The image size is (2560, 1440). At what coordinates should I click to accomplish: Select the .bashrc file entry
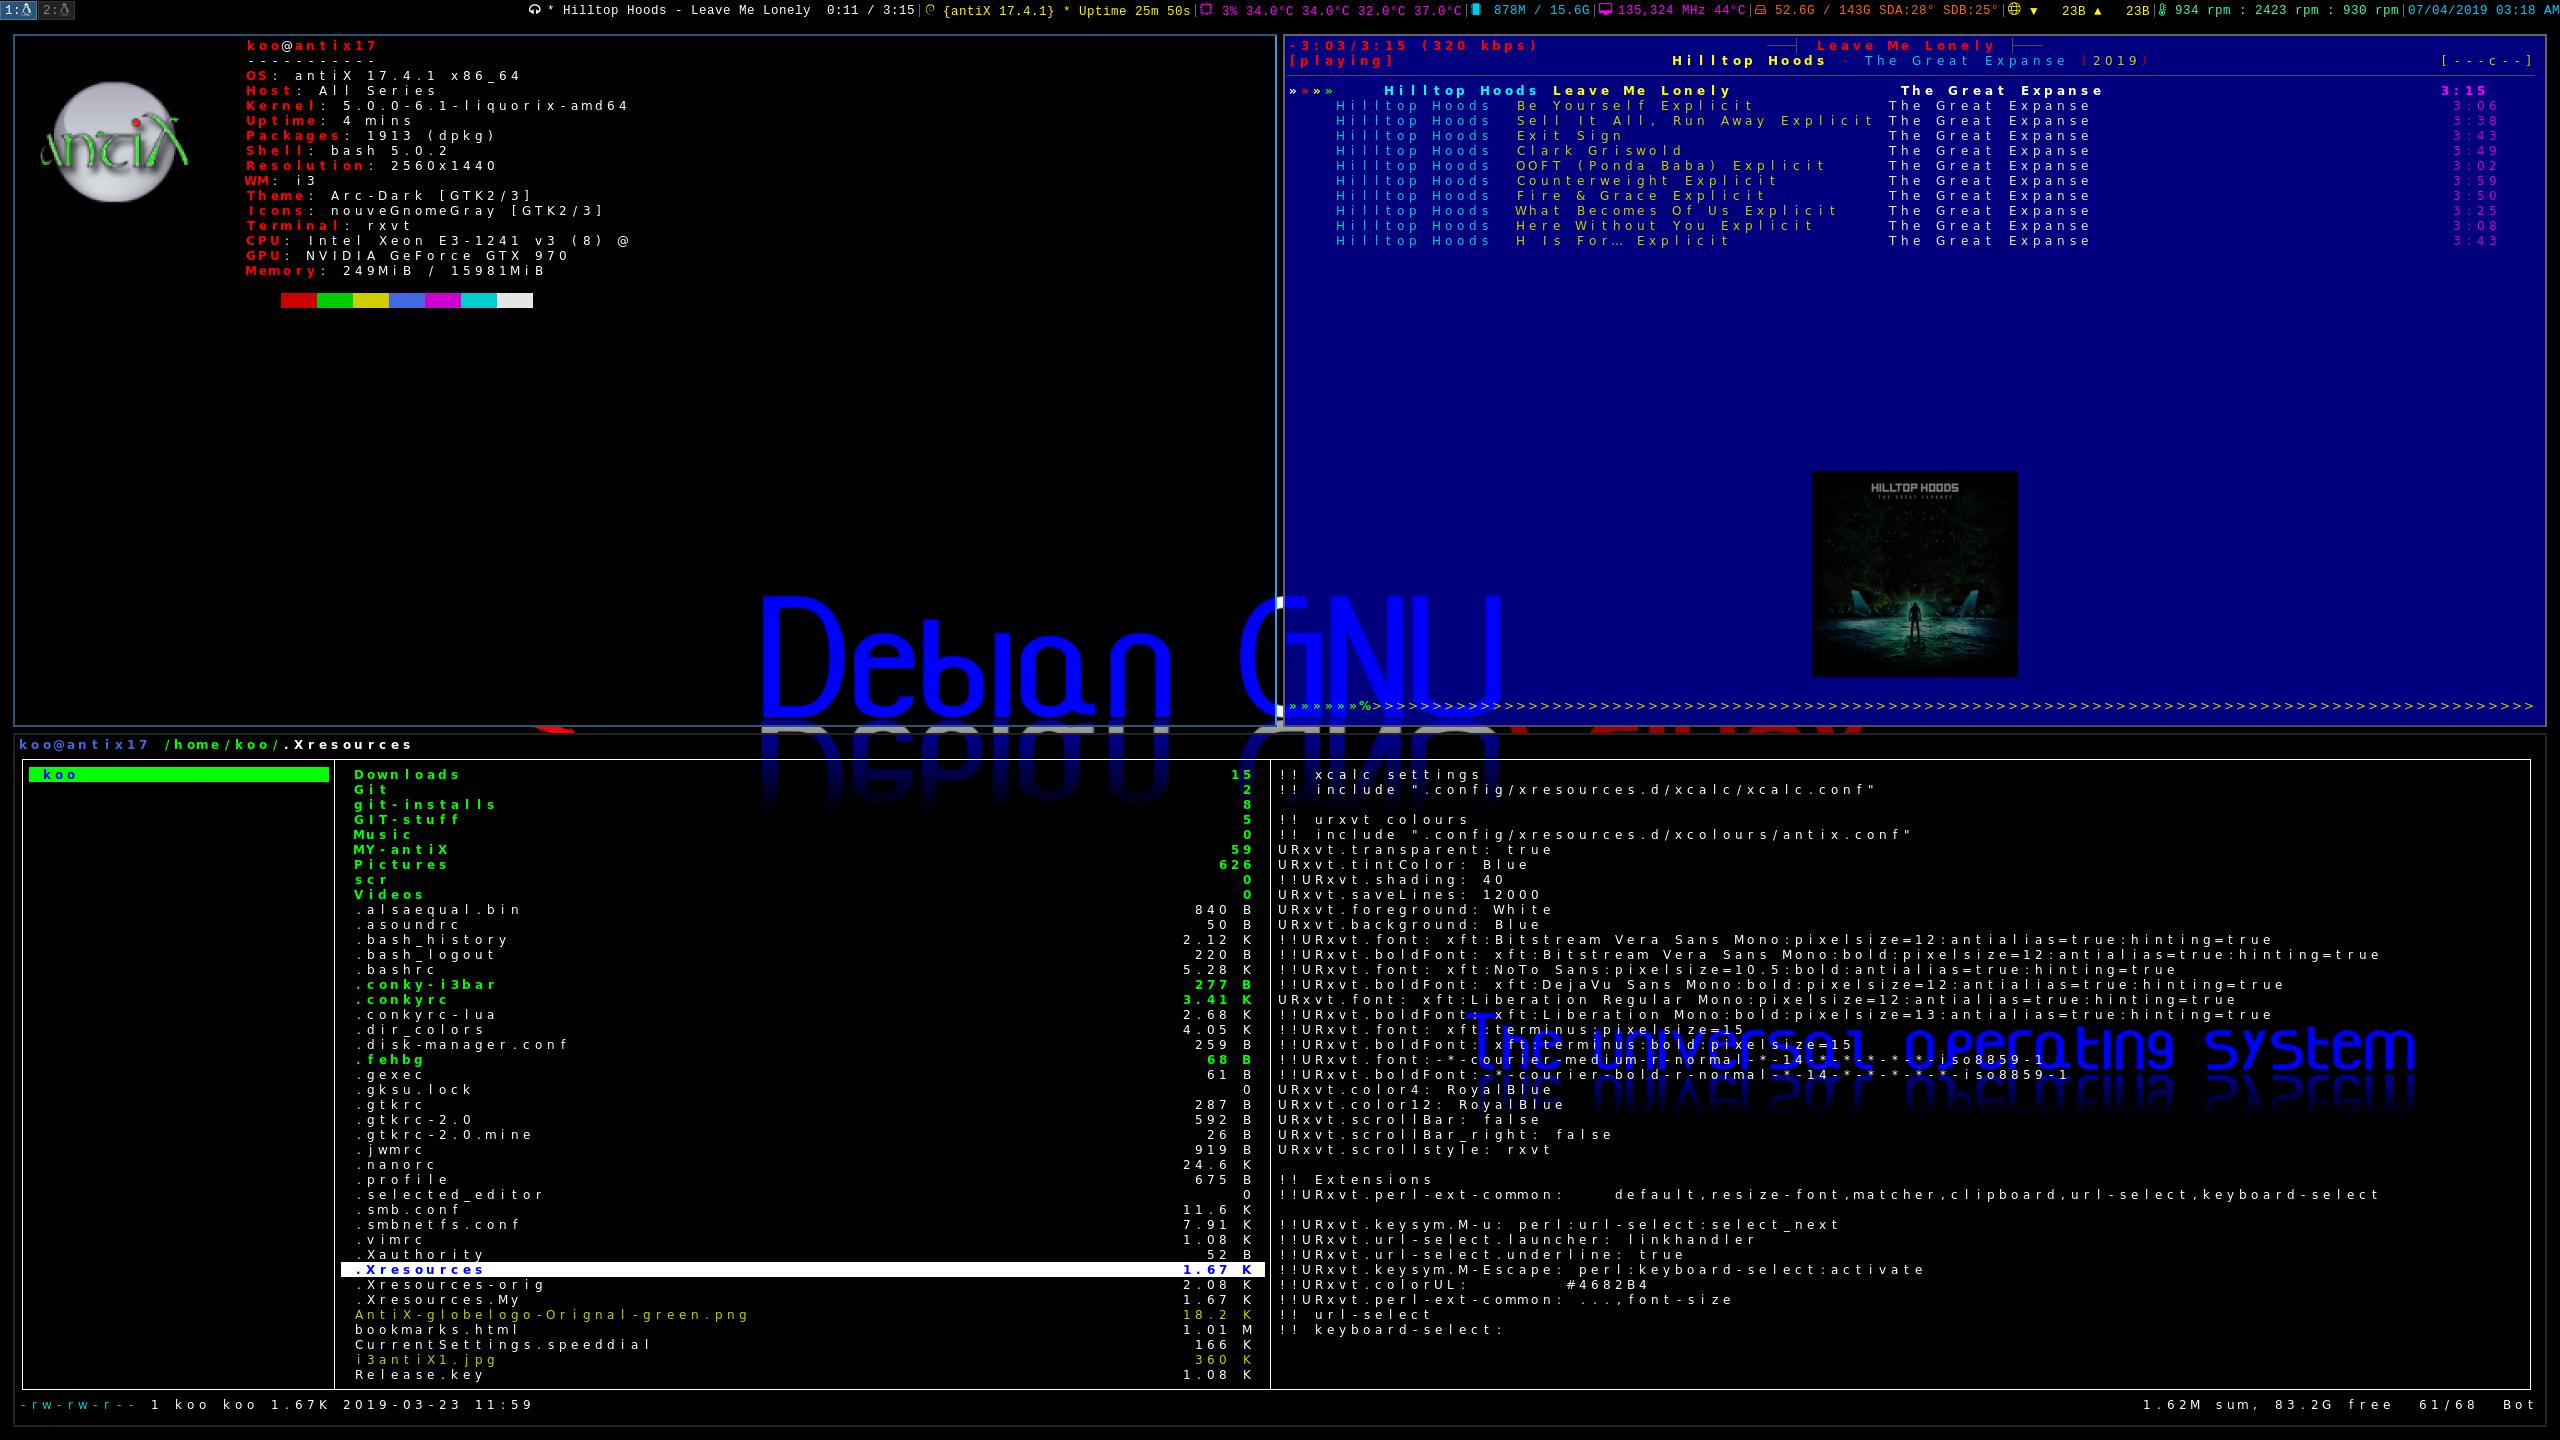pyautogui.click(x=396, y=970)
